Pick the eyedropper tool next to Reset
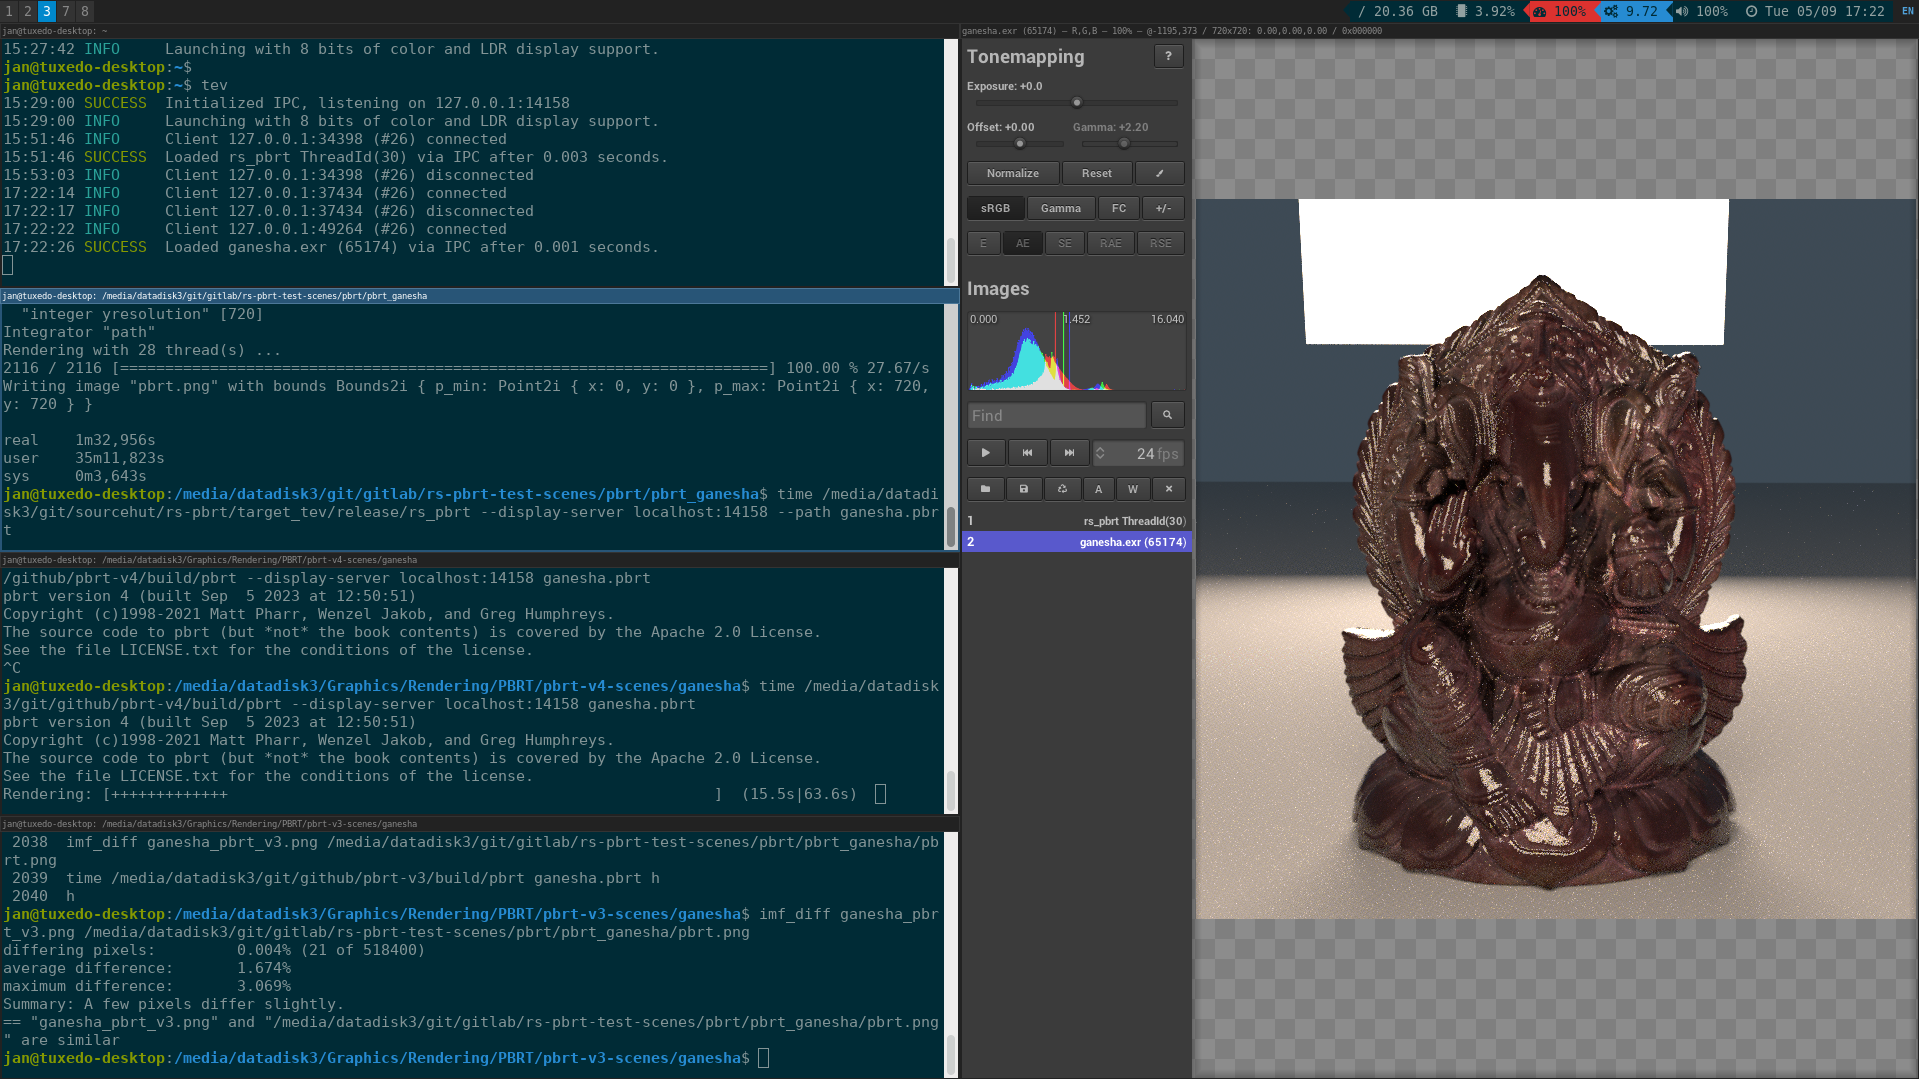 [1160, 173]
